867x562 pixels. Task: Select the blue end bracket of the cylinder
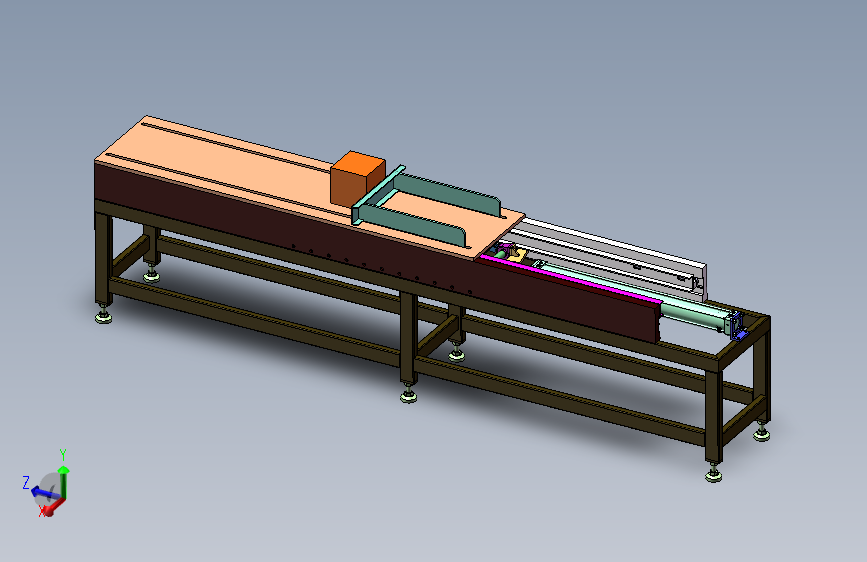[x=737, y=326]
